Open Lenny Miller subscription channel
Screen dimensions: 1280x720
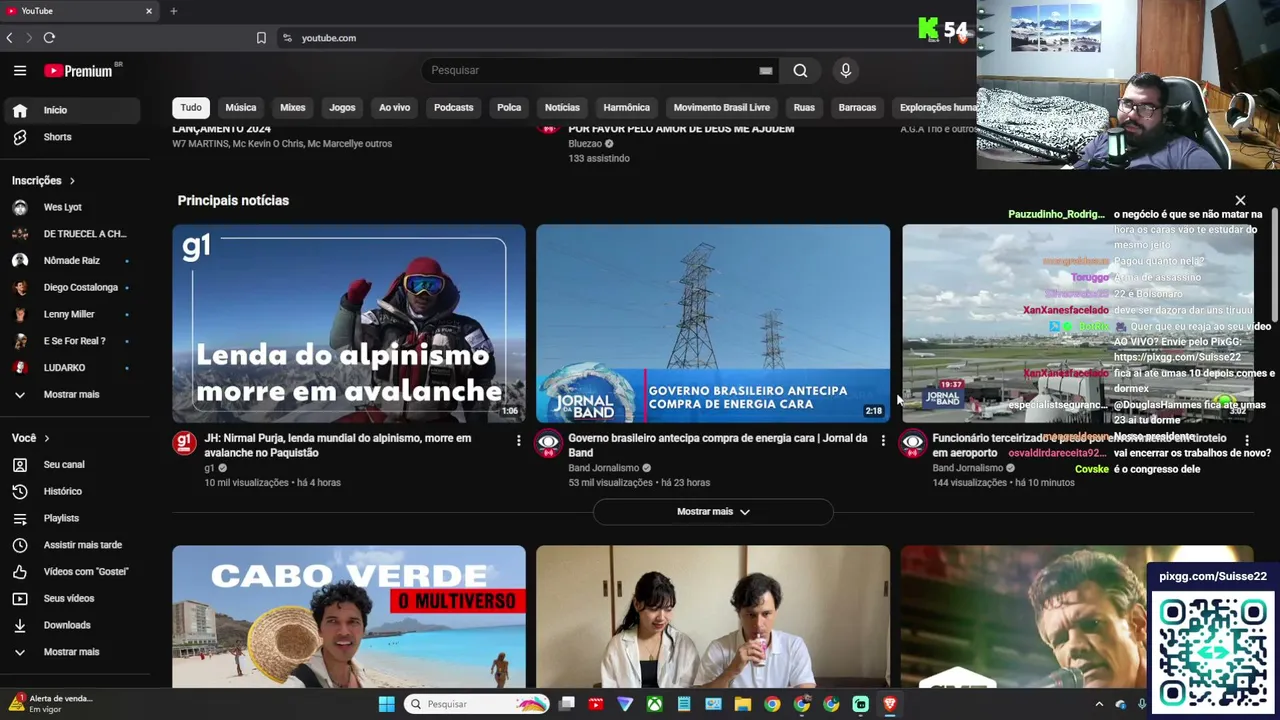(x=72, y=314)
